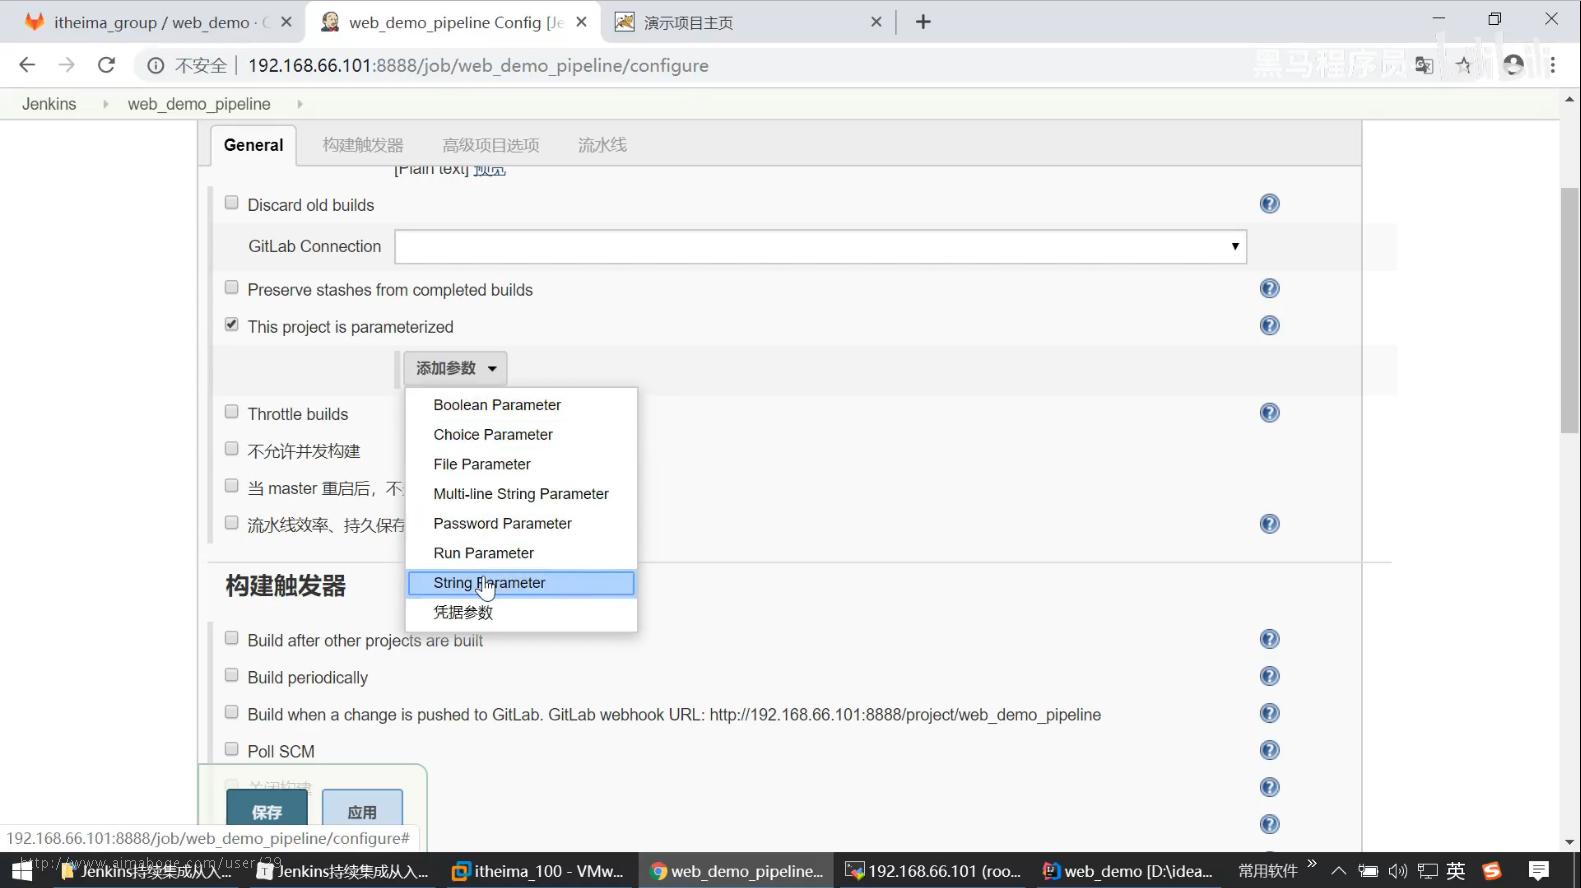The image size is (1581, 888).
Task: Open help for GitLab webhook build trigger
Action: (1269, 714)
